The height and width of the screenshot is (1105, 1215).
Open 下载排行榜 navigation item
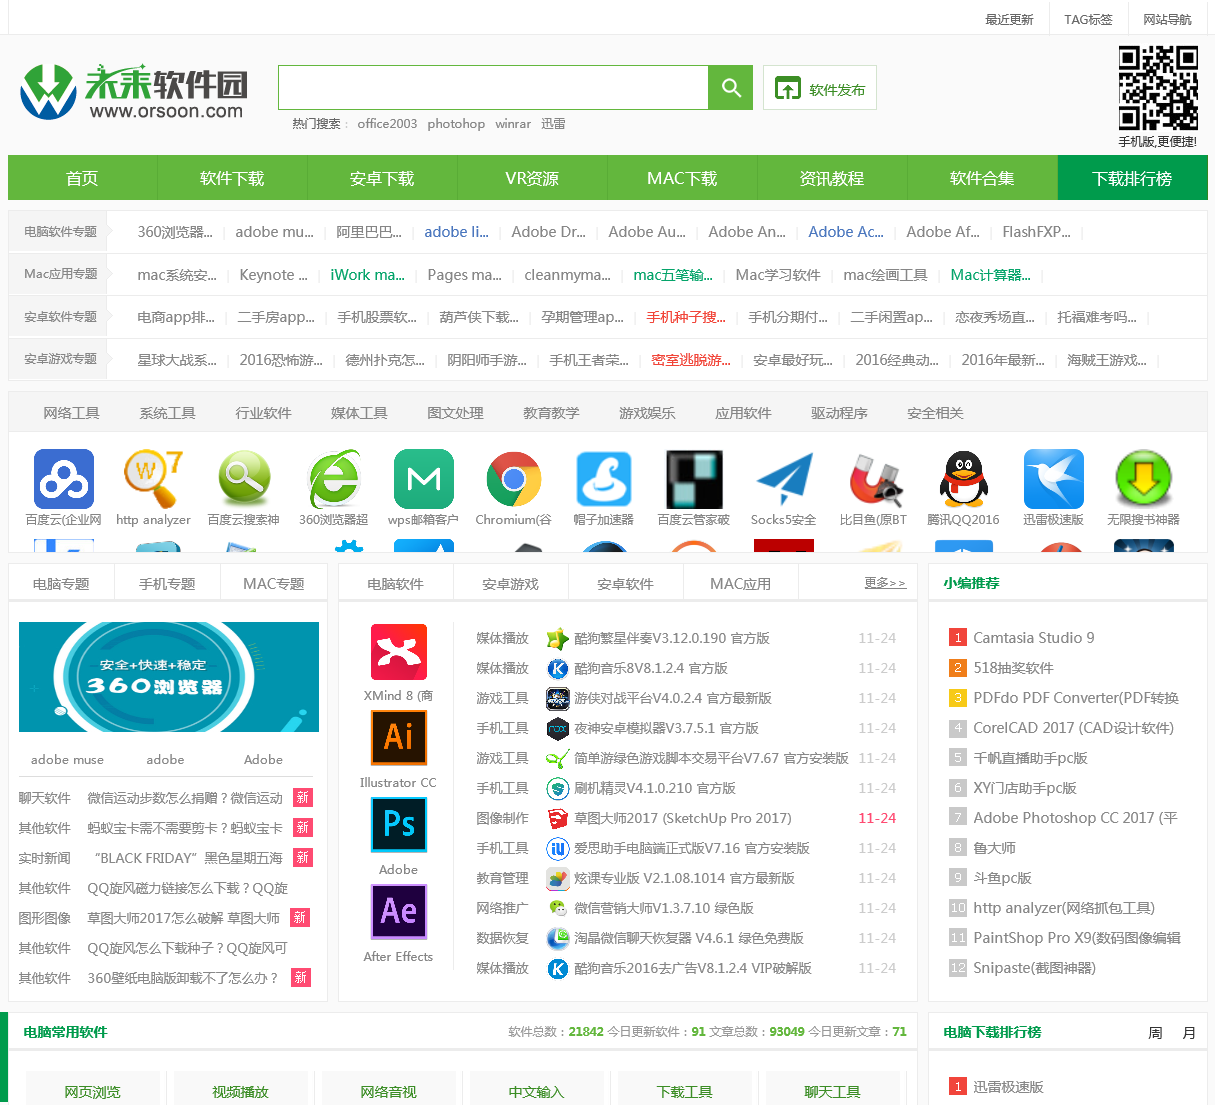point(1132,178)
